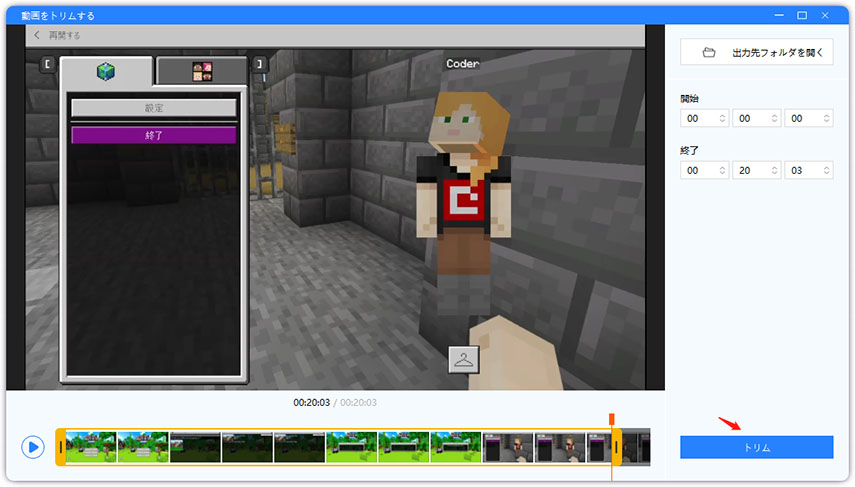The image size is (855, 487).
Task: Adjust end hours spinner arrows
Action: click(x=722, y=171)
